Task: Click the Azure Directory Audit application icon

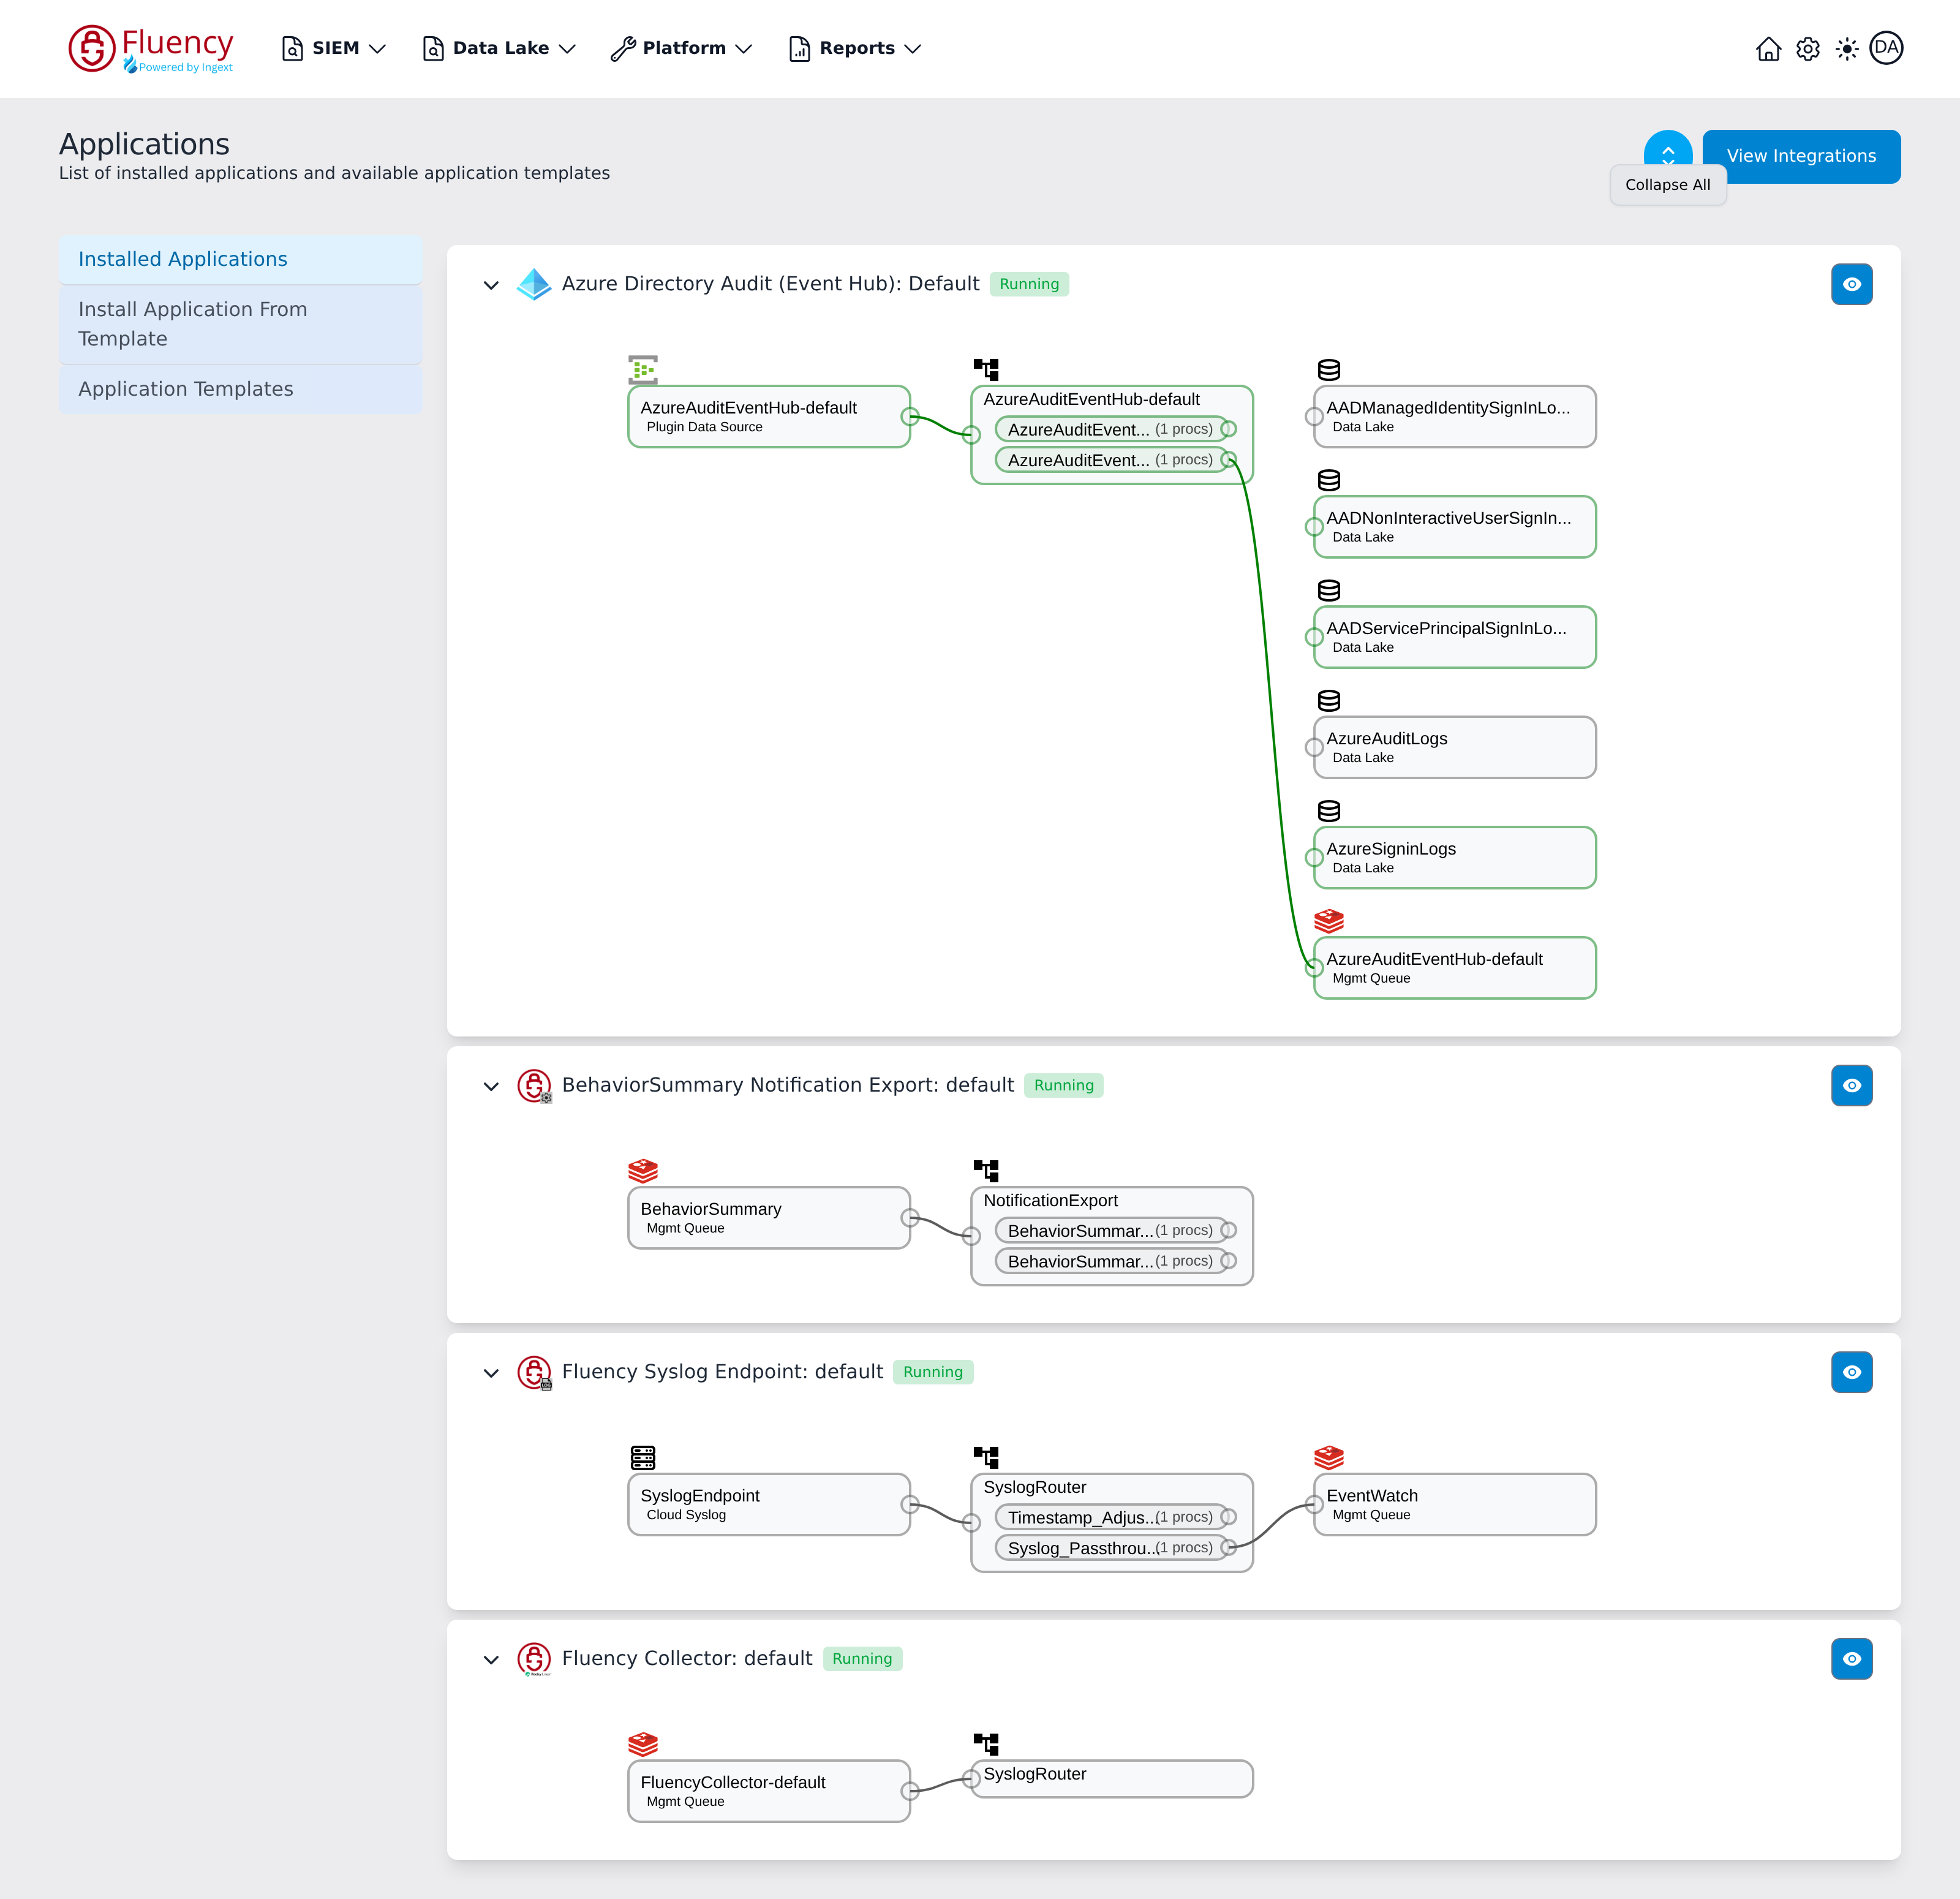Action: click(x=534, y=284)
